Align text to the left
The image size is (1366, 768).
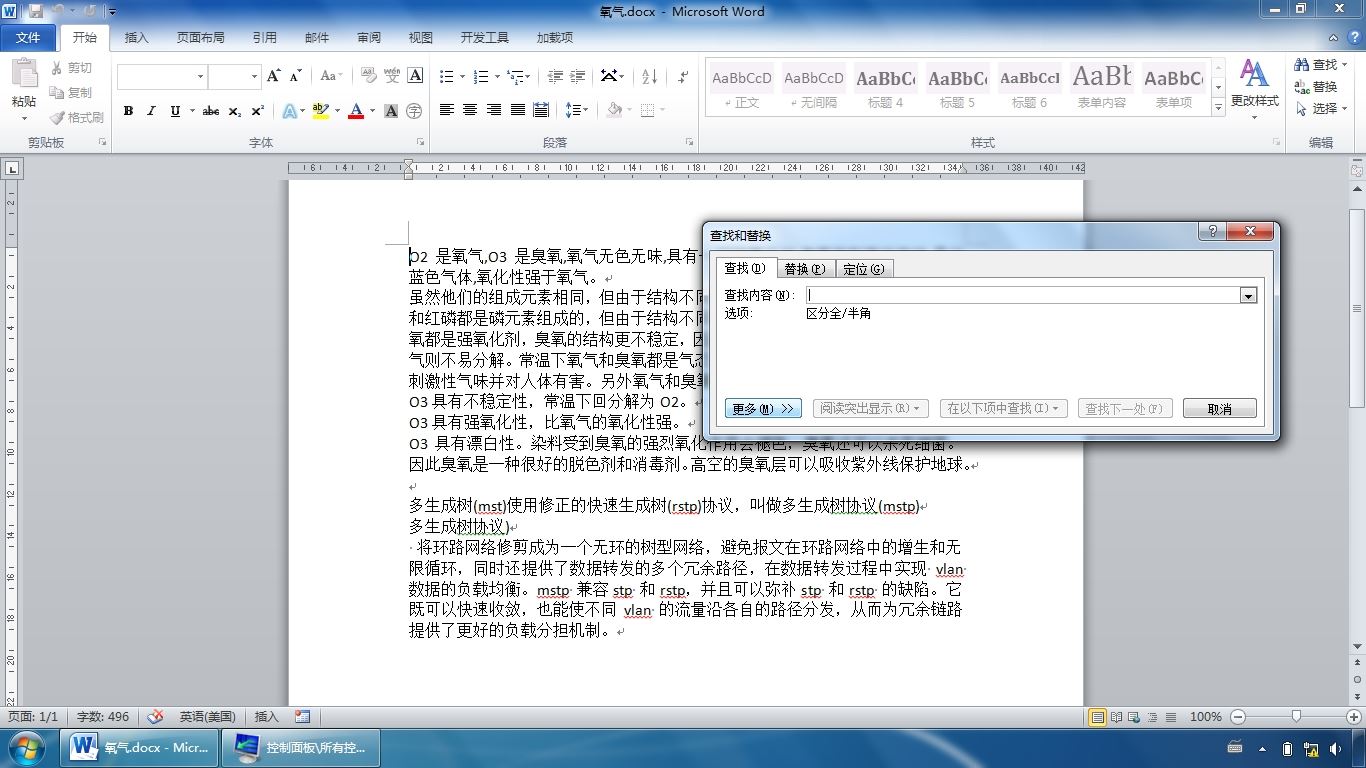click(x=446, y=110)
